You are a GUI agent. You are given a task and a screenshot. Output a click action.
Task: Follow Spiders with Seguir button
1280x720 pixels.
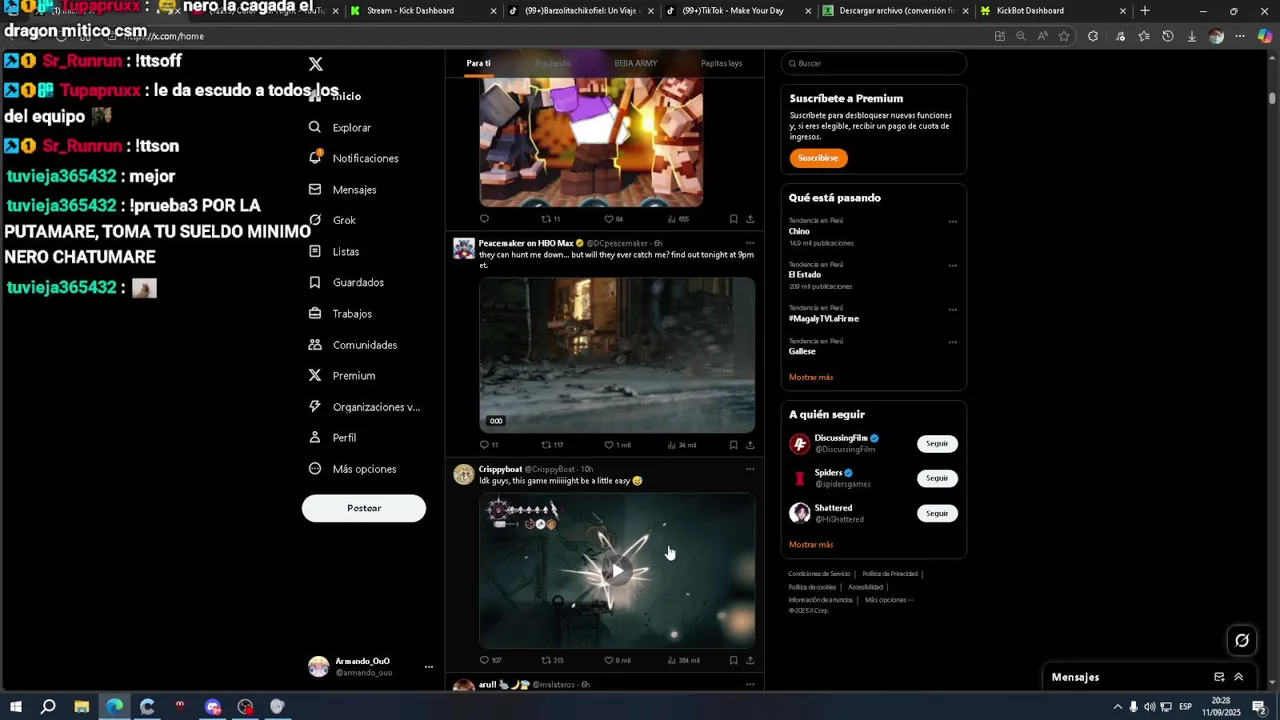937,478
